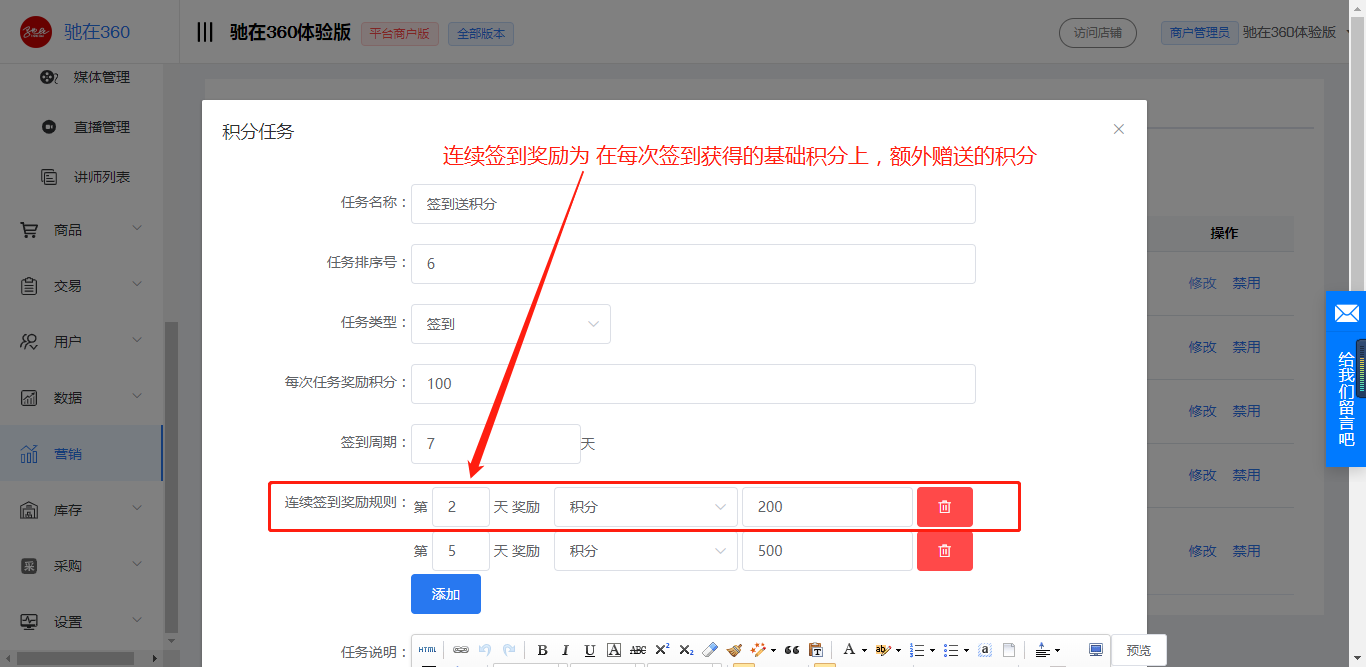Apply superscript formatting in editor
1366x667 pixels.
(662, 650)
